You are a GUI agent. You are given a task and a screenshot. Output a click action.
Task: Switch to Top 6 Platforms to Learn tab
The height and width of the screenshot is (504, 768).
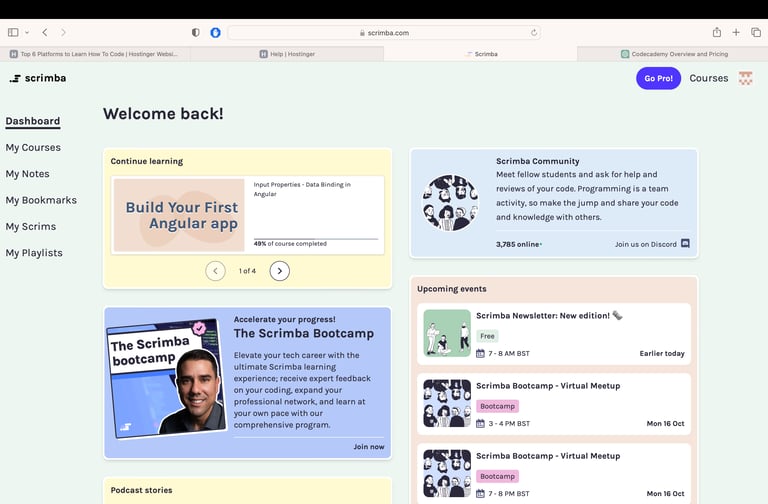[94, 54]
